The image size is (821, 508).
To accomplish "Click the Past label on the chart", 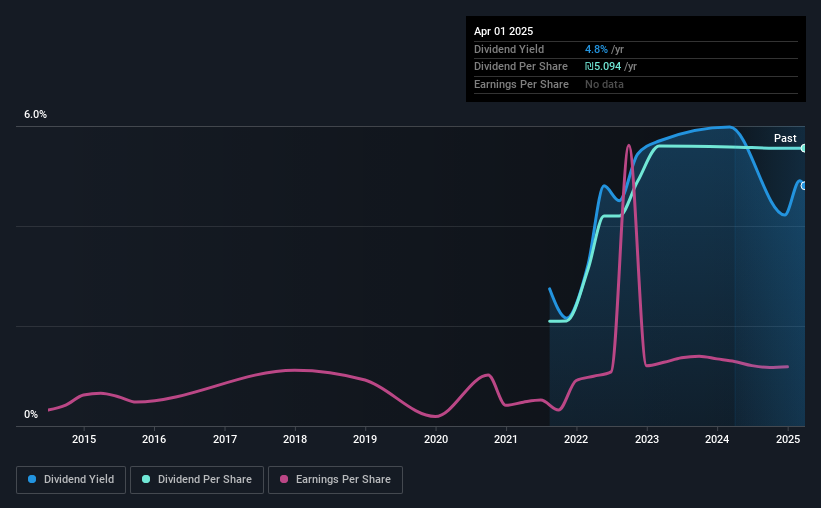I will tap(785, 138).
